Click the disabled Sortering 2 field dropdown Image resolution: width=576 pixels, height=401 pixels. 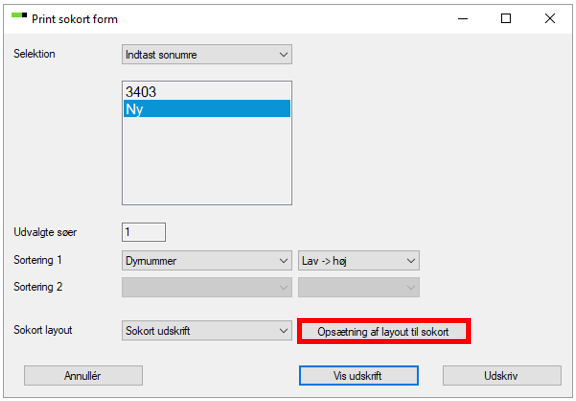point(207,287)
